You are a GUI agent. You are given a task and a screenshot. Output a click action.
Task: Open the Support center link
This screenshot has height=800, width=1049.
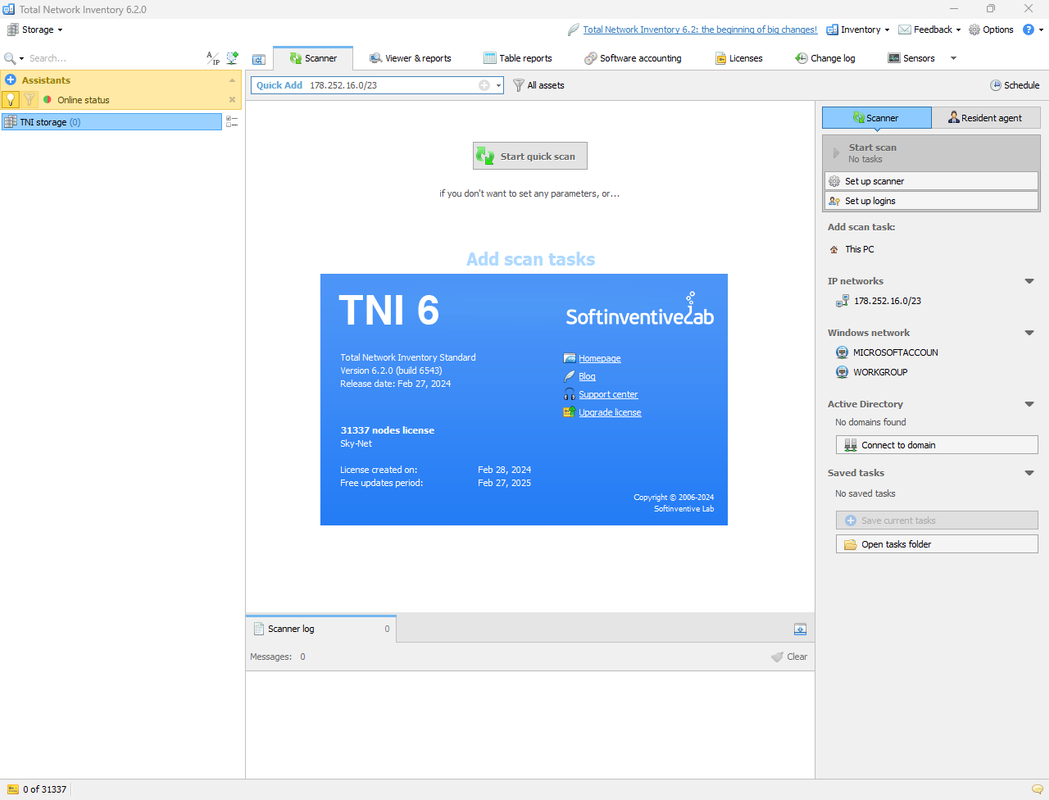608,395
